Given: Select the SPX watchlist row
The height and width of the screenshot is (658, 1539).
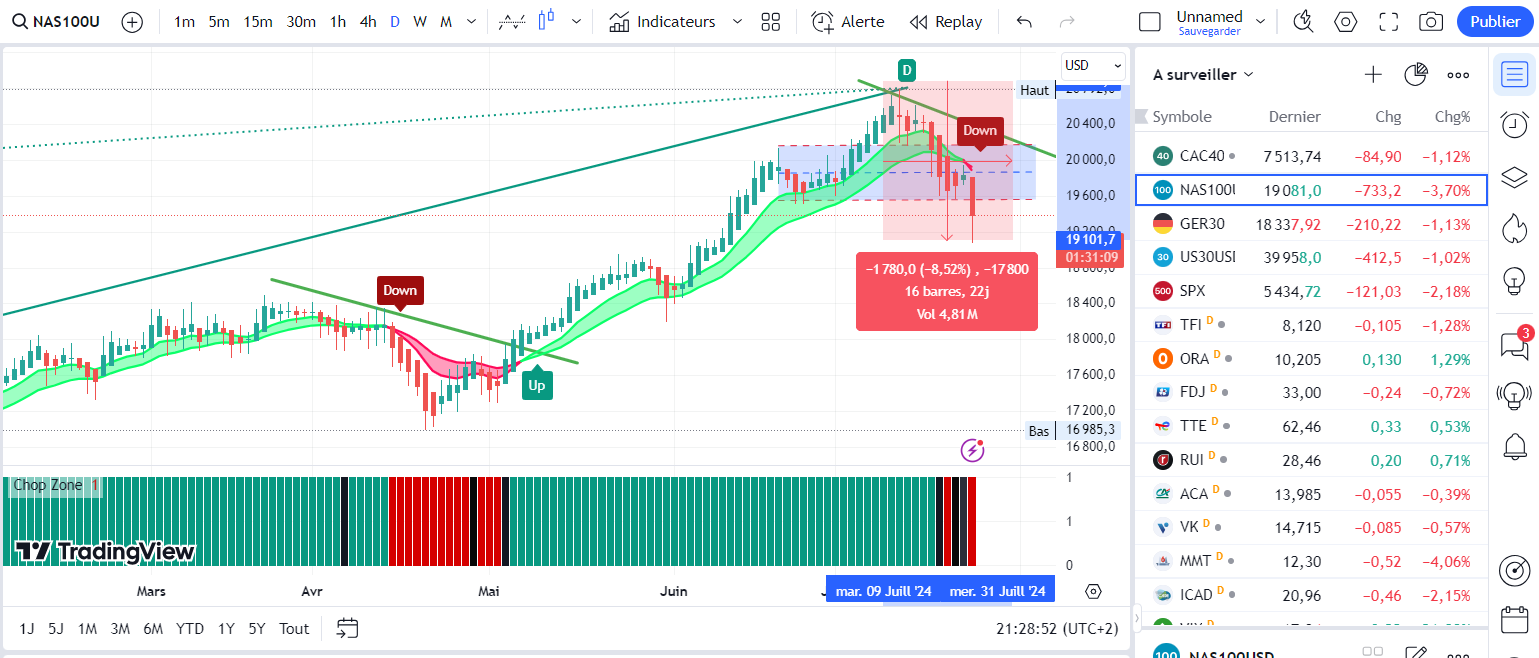Looking at the screenshot, I should [x=1312, y=291].
